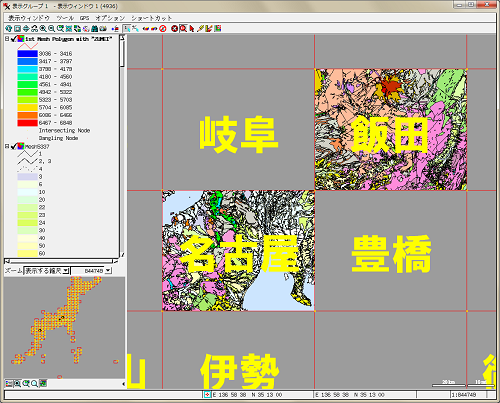Click inside the Japan locator overview map
Screen dimensions: 500x403
pyautogui.click(x=64, y=328)
